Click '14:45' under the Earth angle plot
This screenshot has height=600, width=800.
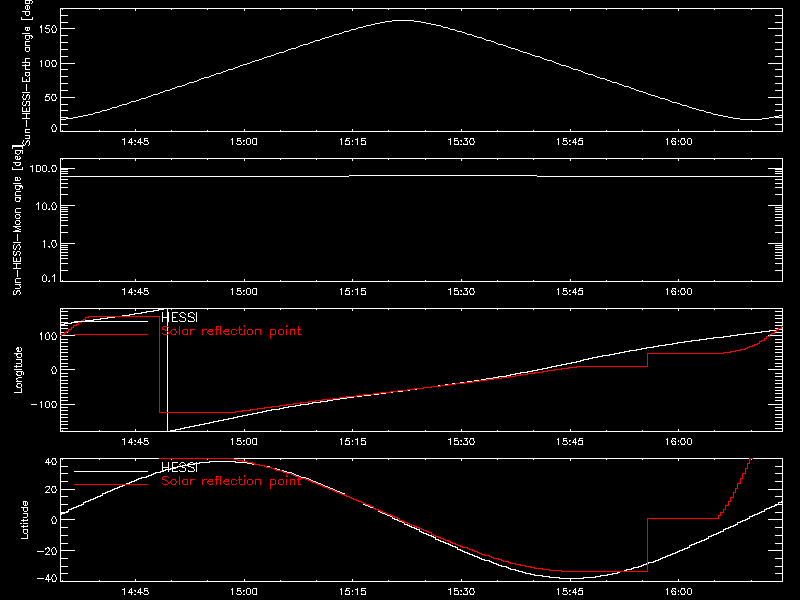[x=135, y=142]
